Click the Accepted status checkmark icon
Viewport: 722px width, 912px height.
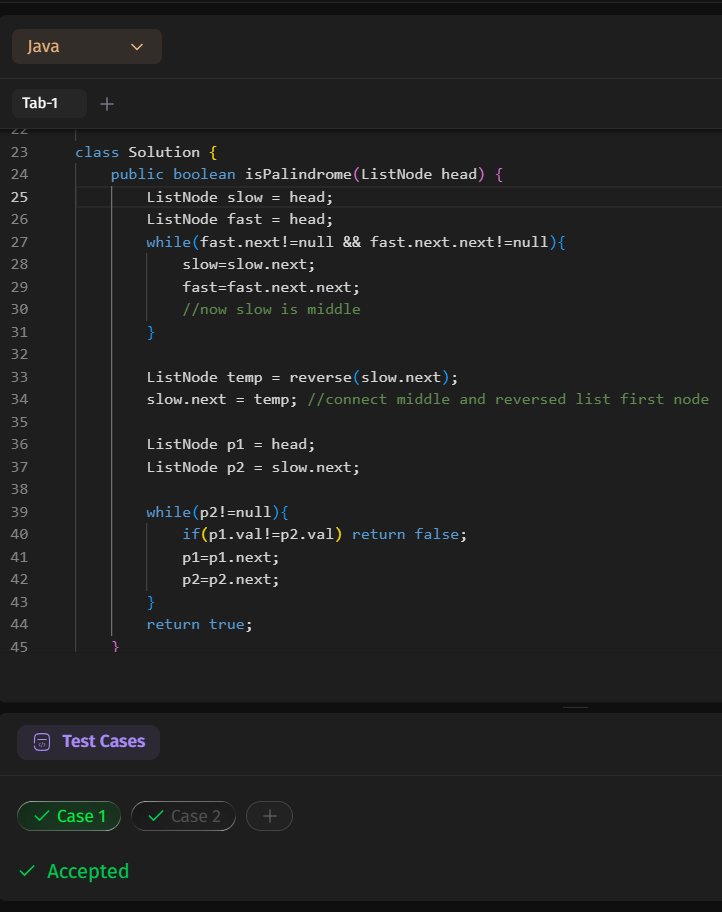27,871
